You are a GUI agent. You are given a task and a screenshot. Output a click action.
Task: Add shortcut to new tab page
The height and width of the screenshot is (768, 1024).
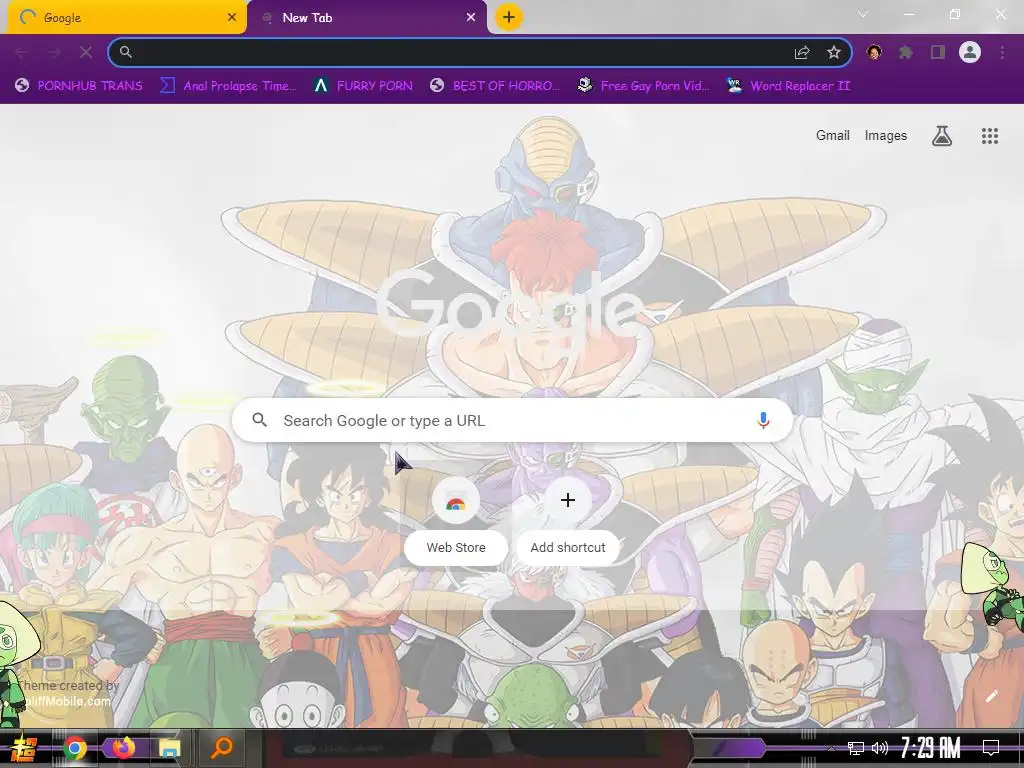[x=568, y=522]
